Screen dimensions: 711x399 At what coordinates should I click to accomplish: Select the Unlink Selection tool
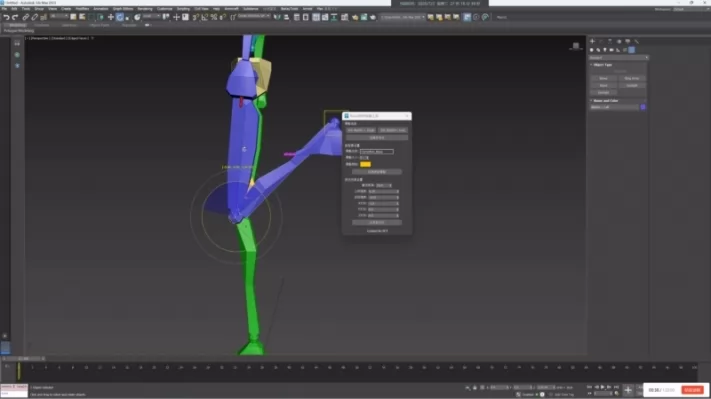(34, 17)
